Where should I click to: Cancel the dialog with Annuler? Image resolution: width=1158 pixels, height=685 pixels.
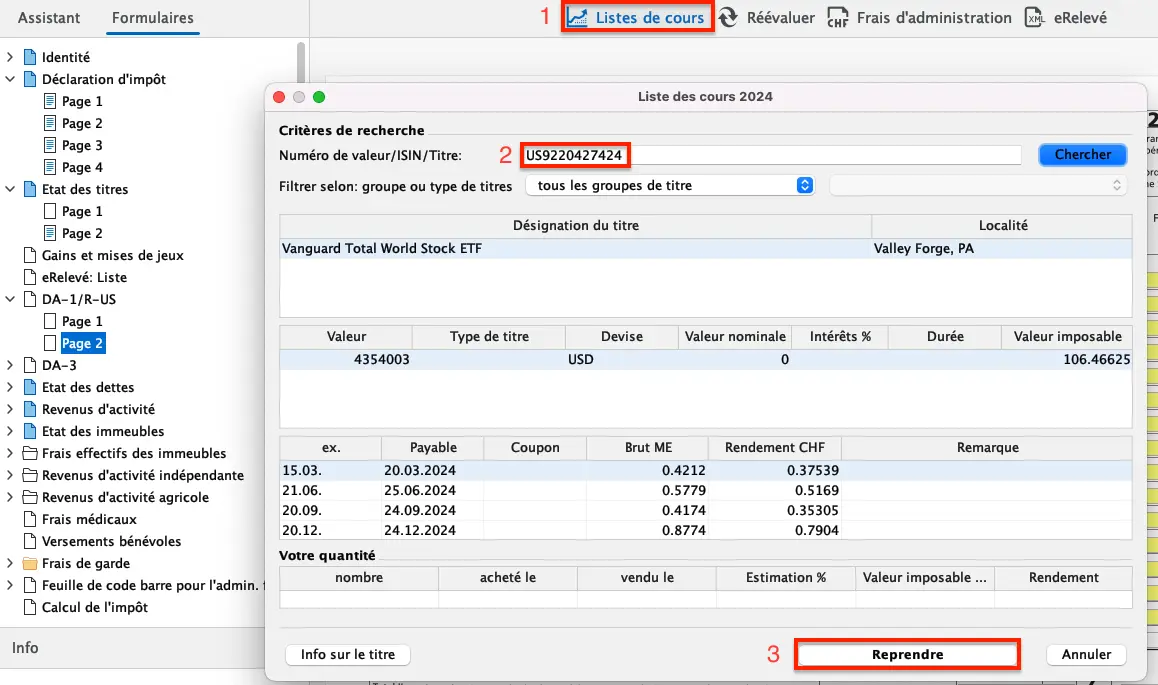click(x=1086, y=654)
